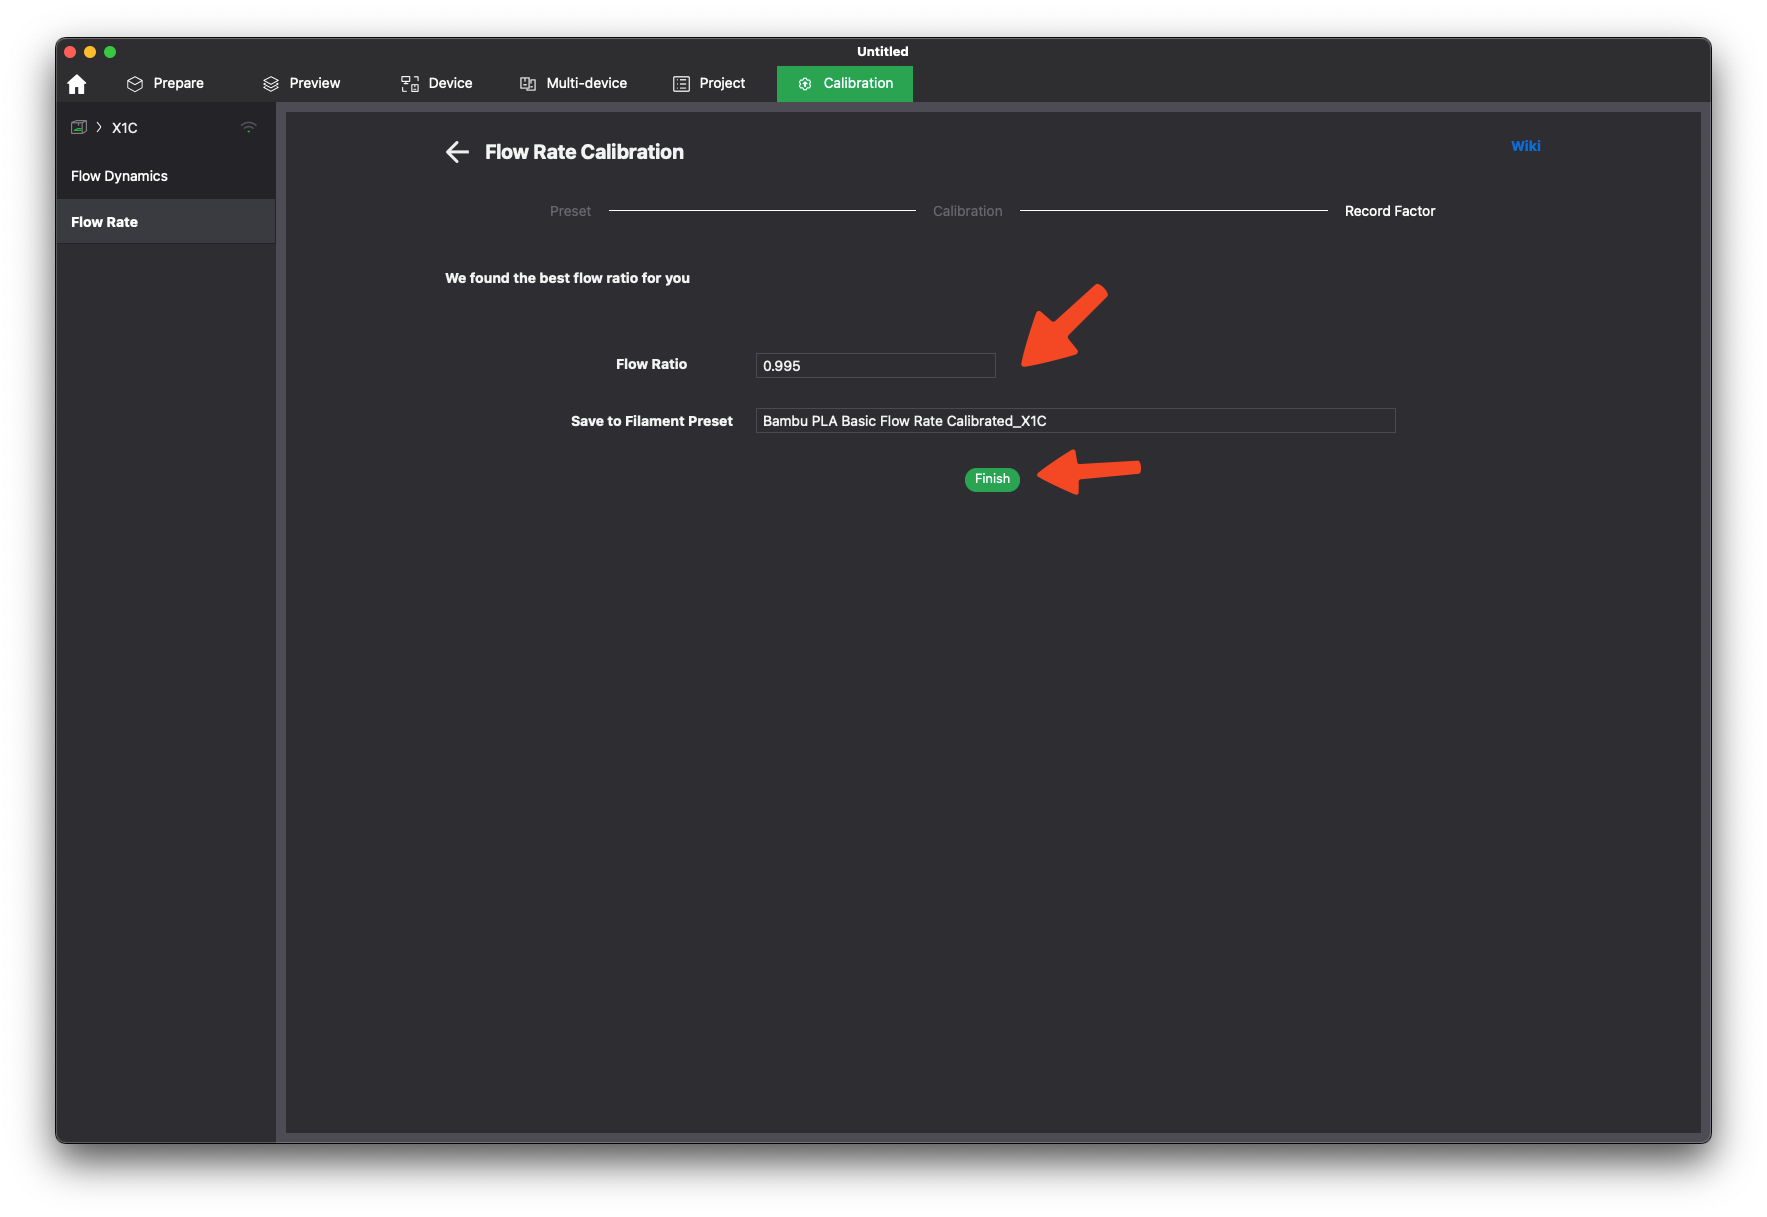Click the Calibration step in the progress bar

(967, 211)
